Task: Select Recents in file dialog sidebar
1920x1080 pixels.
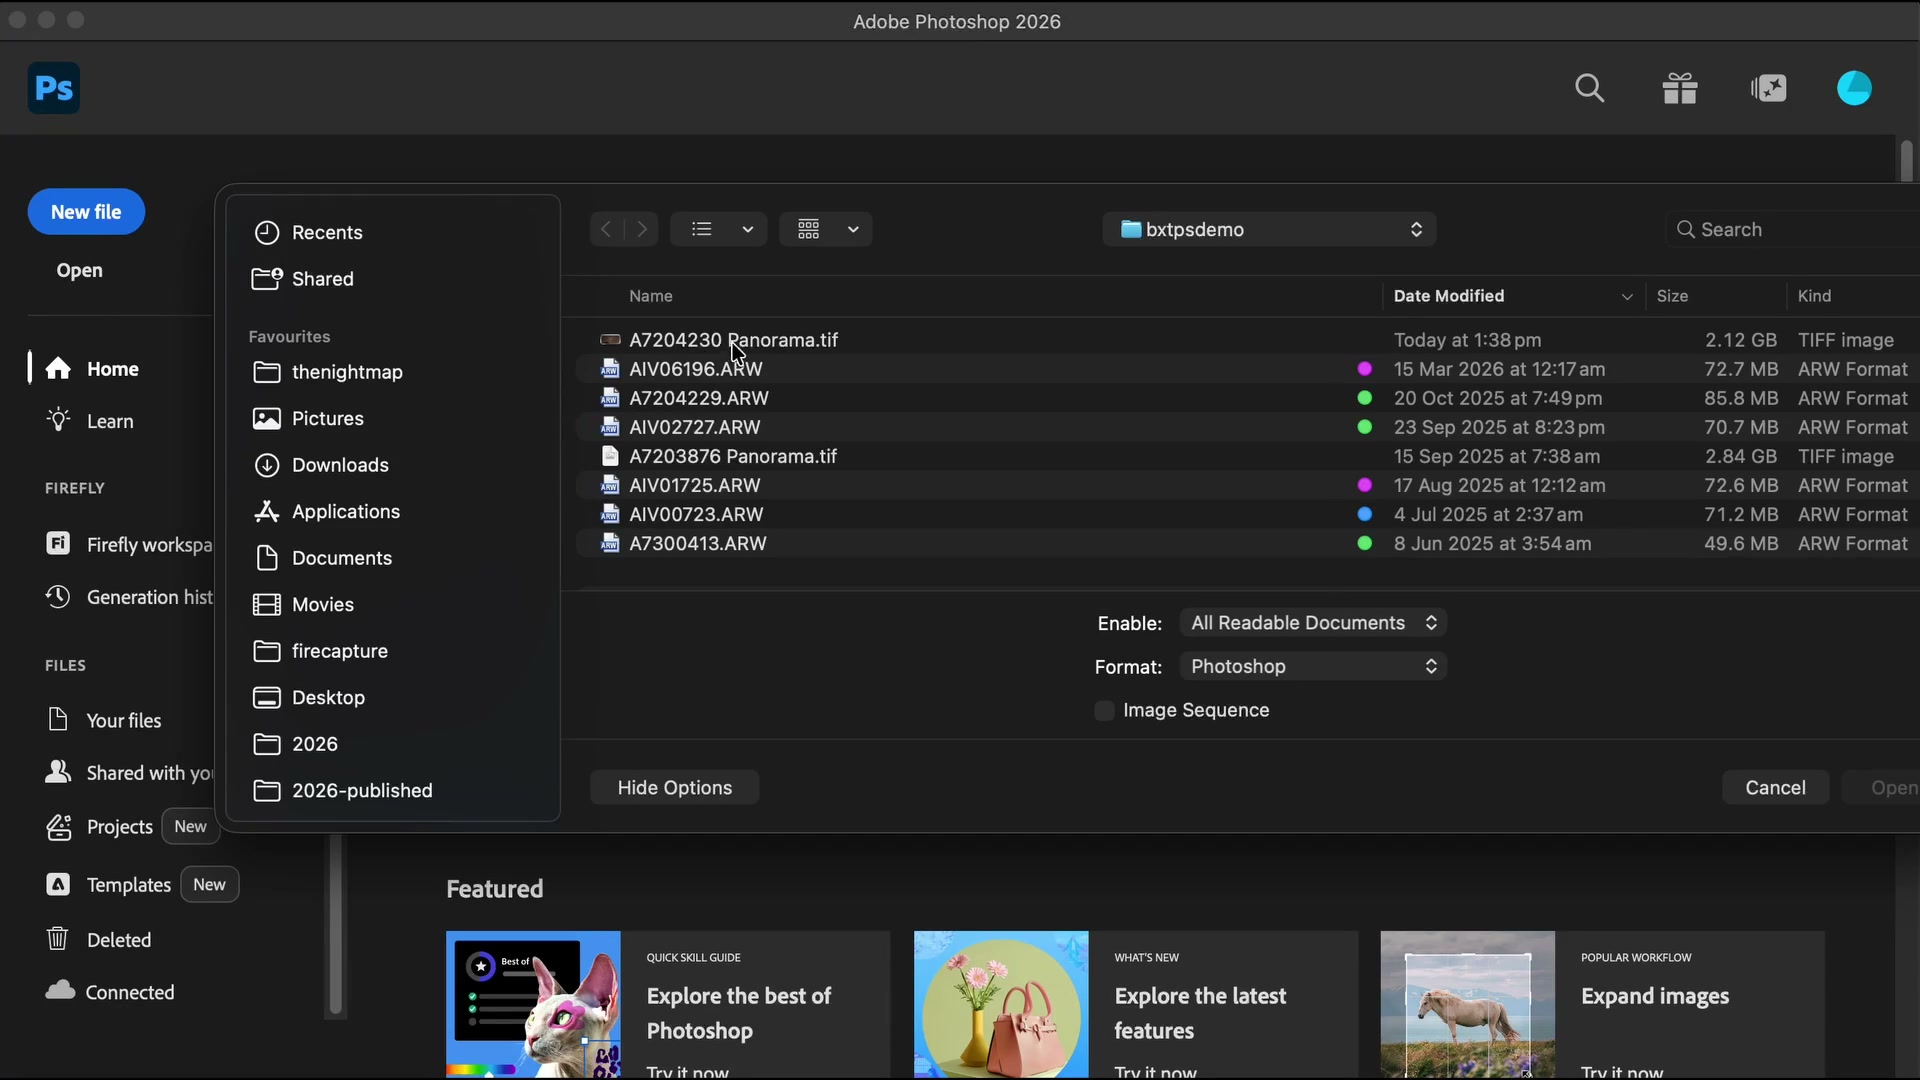Action: (308, 232)
